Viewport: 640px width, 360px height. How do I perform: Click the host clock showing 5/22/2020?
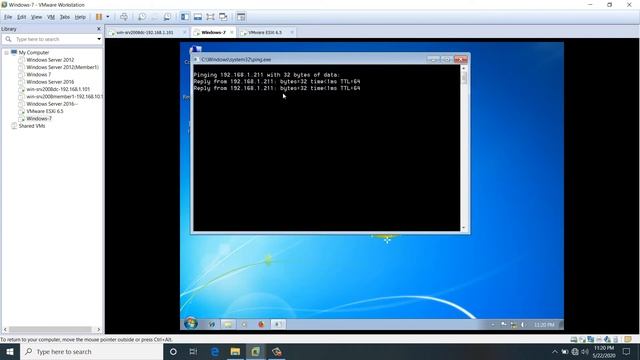tap(604, 351)
